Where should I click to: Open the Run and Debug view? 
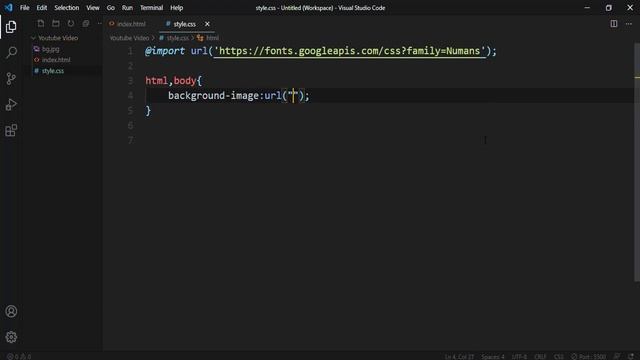(11, 104)
